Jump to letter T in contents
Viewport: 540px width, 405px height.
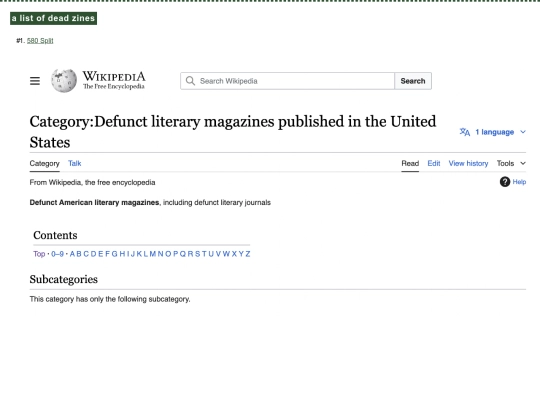point(204,254)
